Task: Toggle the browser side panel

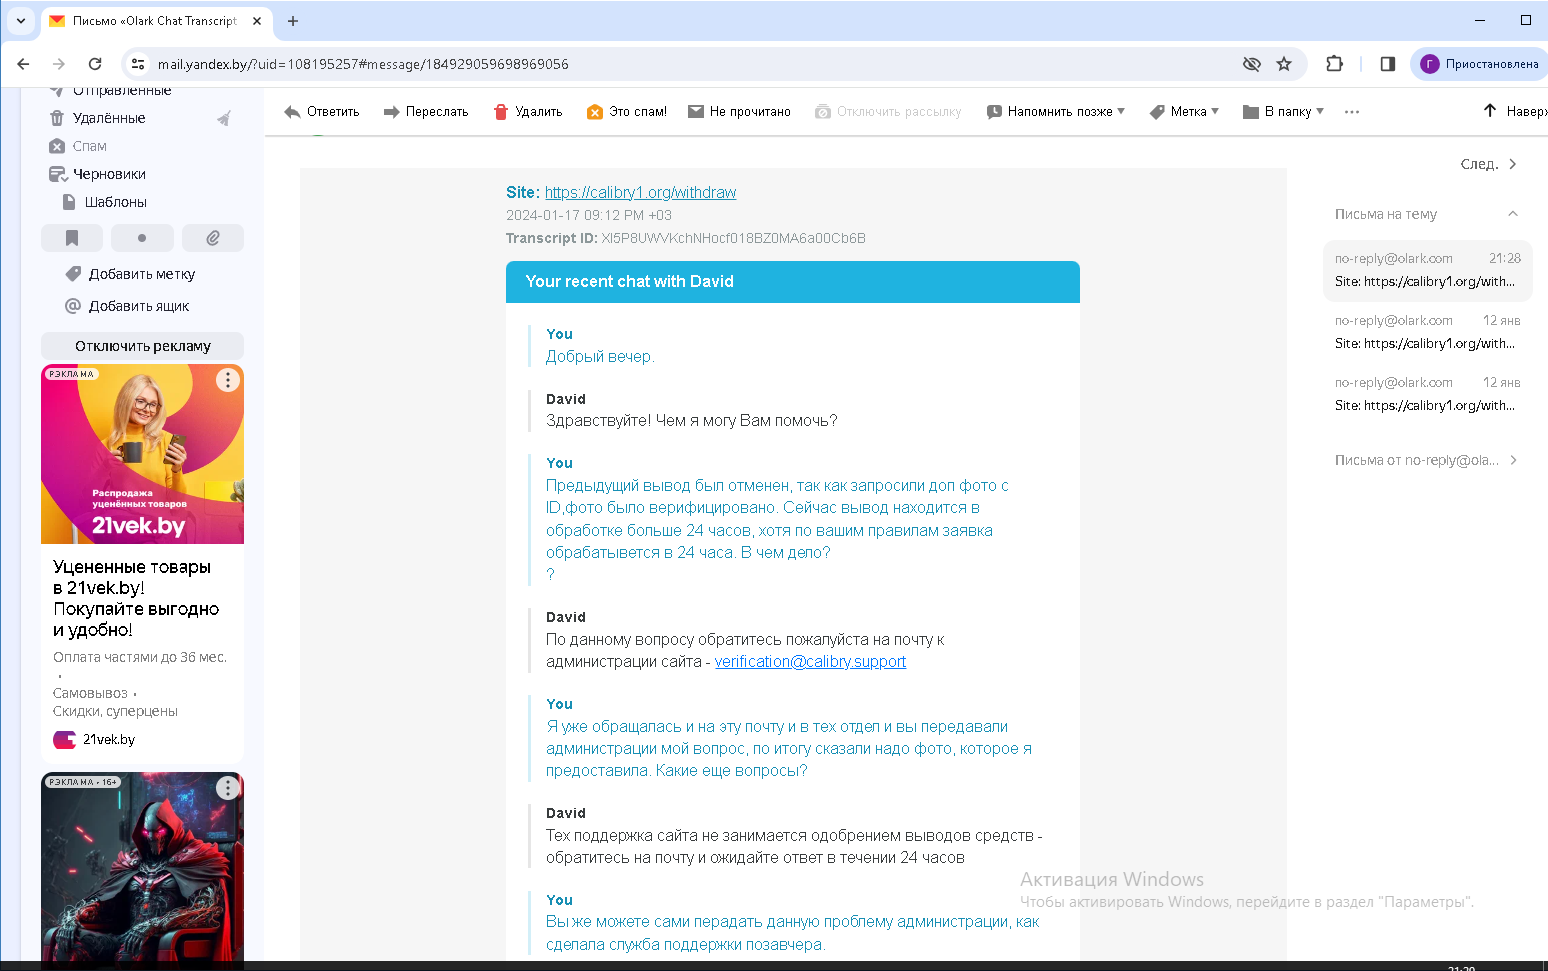Action: point(1387,64)
